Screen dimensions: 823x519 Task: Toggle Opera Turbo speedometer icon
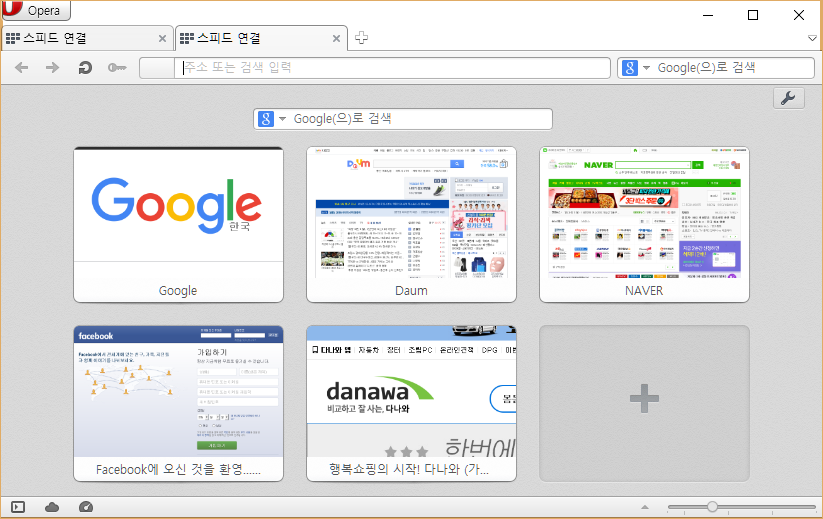[x=85, y=507]
